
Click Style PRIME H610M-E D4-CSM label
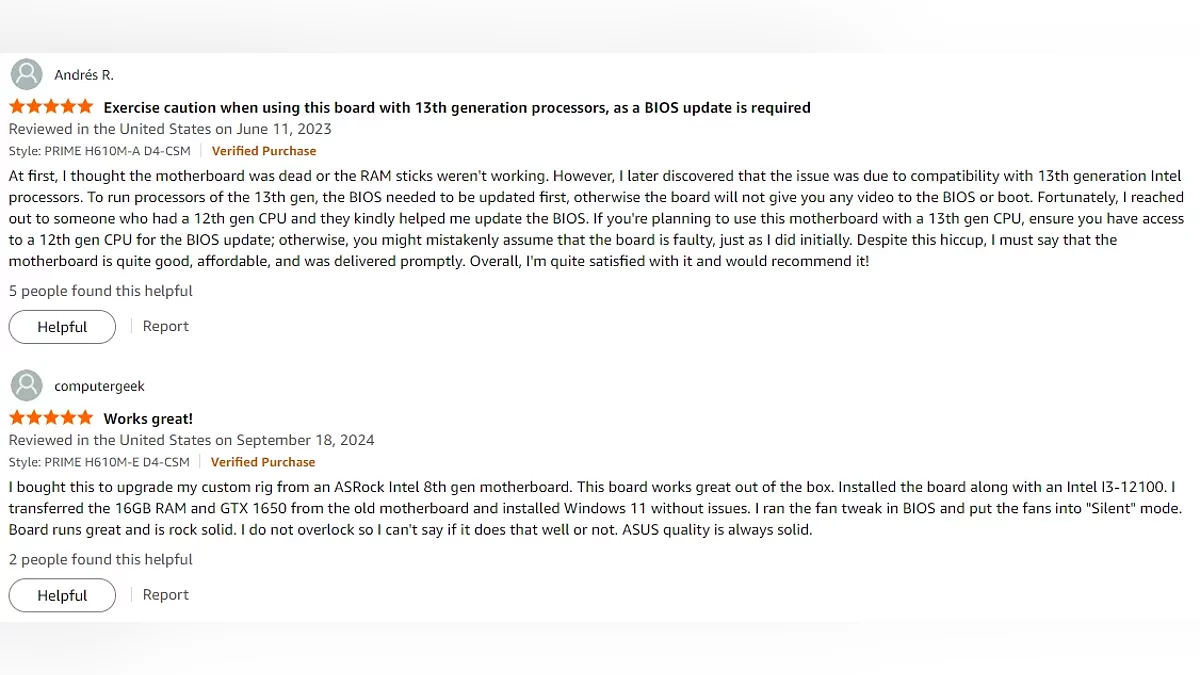[99, 462]
